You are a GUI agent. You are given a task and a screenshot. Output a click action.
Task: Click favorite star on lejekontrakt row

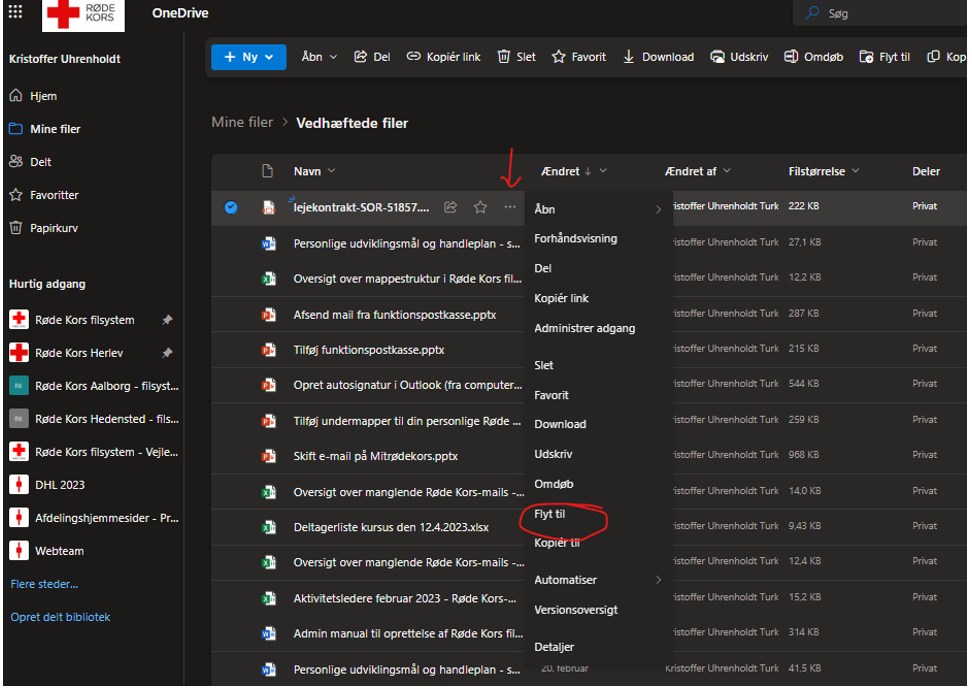coord(480,207)
